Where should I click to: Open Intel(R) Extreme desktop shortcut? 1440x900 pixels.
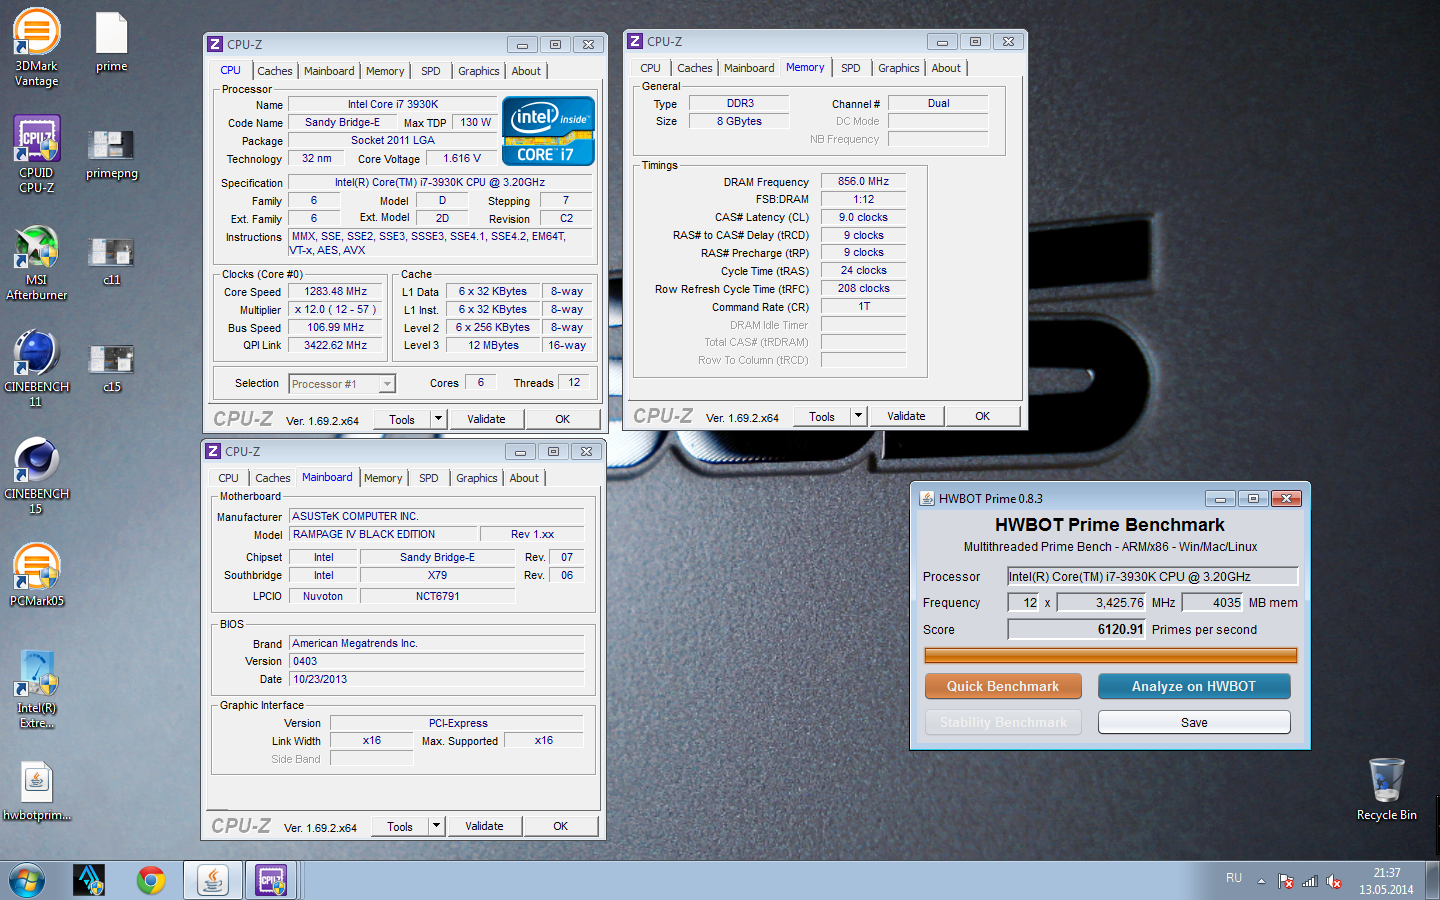37,689
